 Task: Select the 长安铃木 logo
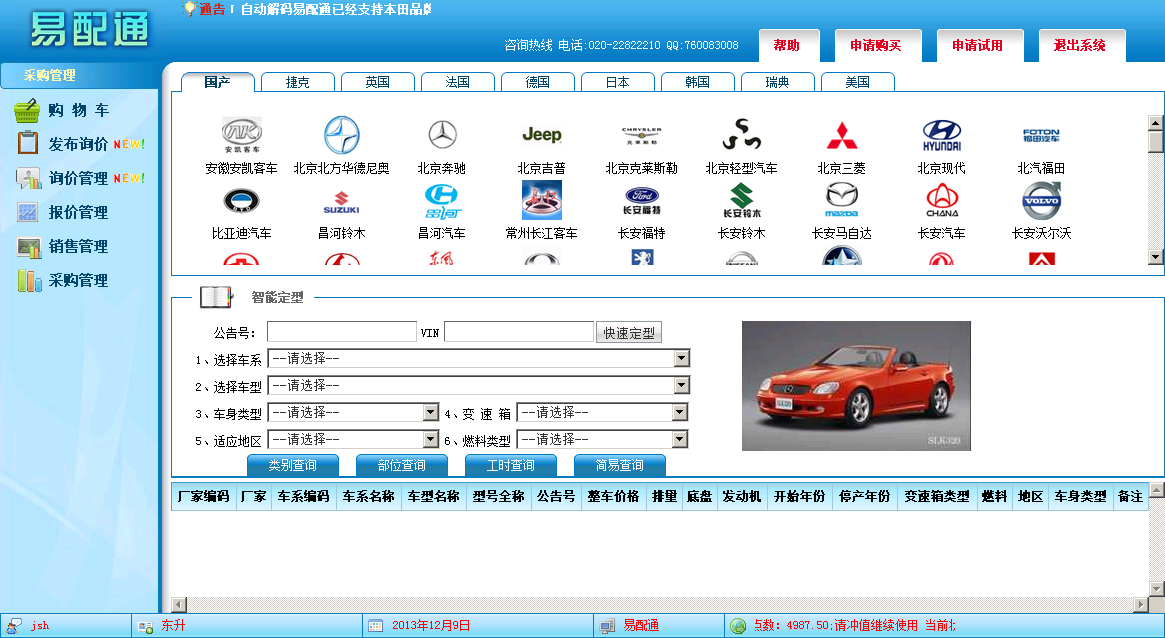click(x=741, y=201)
